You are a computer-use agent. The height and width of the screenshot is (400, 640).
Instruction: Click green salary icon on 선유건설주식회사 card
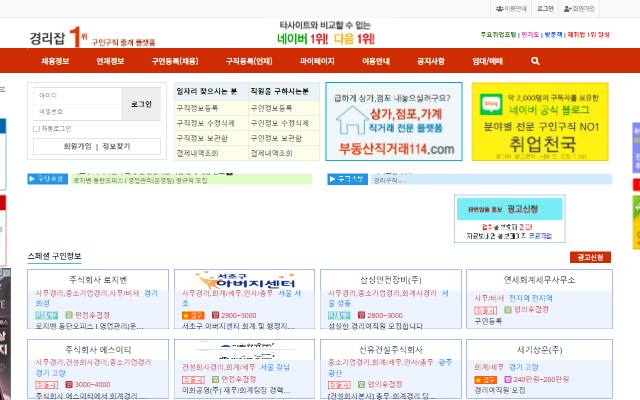(x=361, y=384)
